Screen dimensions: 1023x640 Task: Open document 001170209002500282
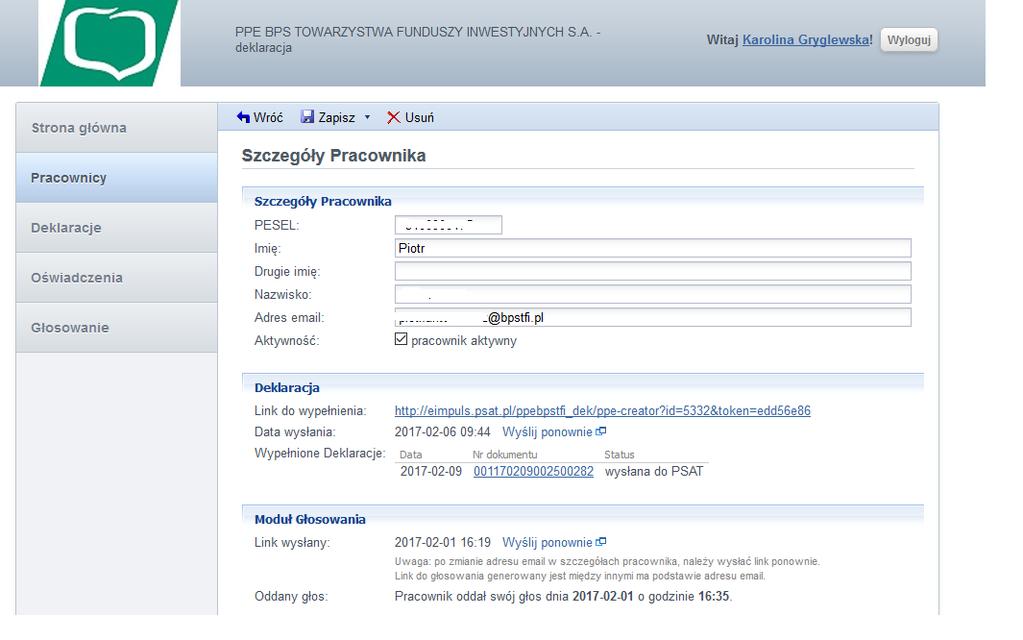point(533,471)
